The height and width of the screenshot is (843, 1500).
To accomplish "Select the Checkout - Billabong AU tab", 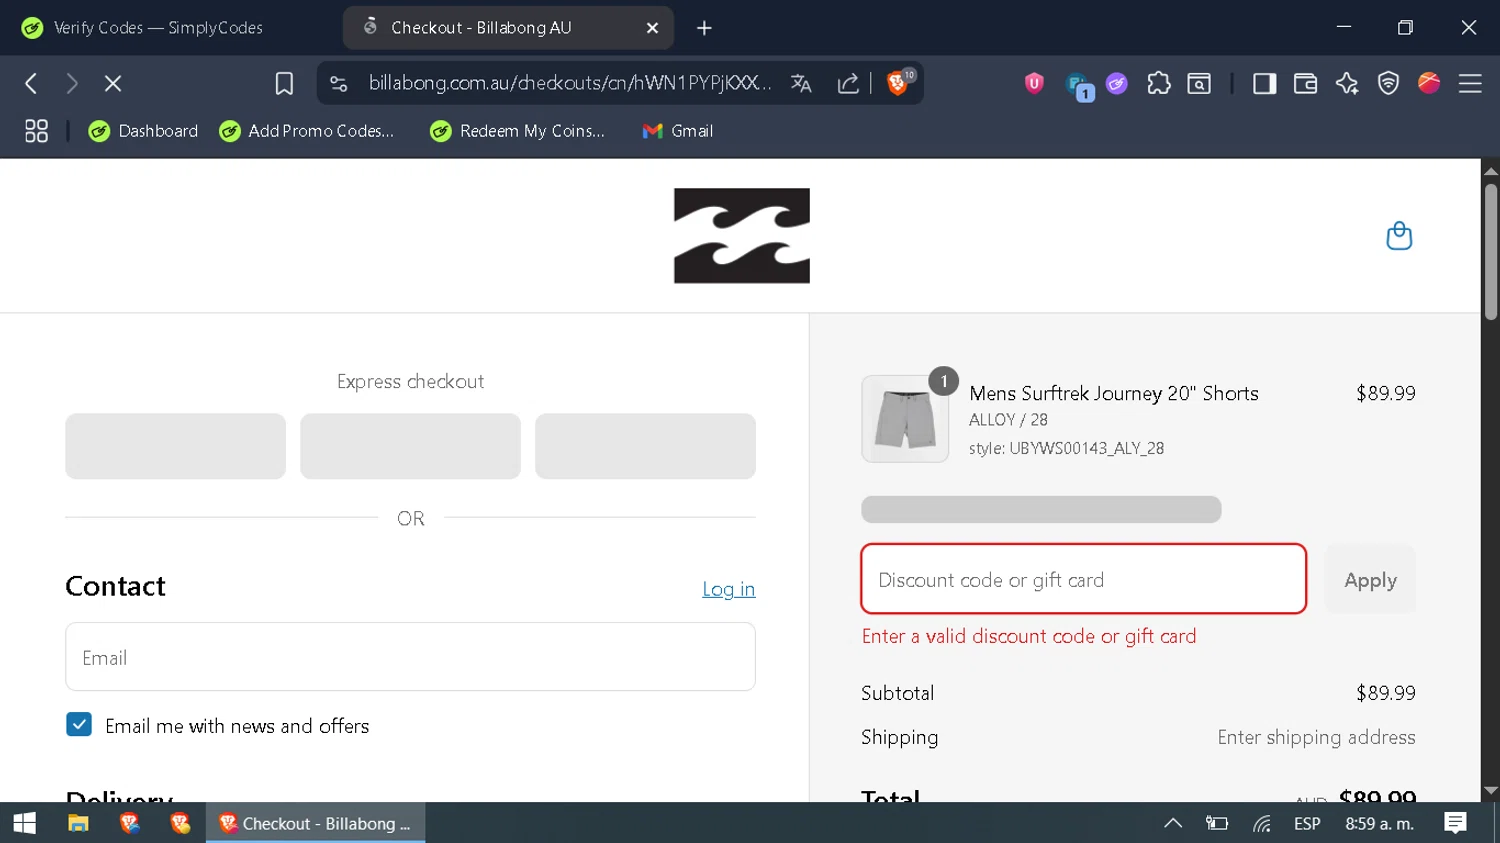I will click(x=508, y=28).
